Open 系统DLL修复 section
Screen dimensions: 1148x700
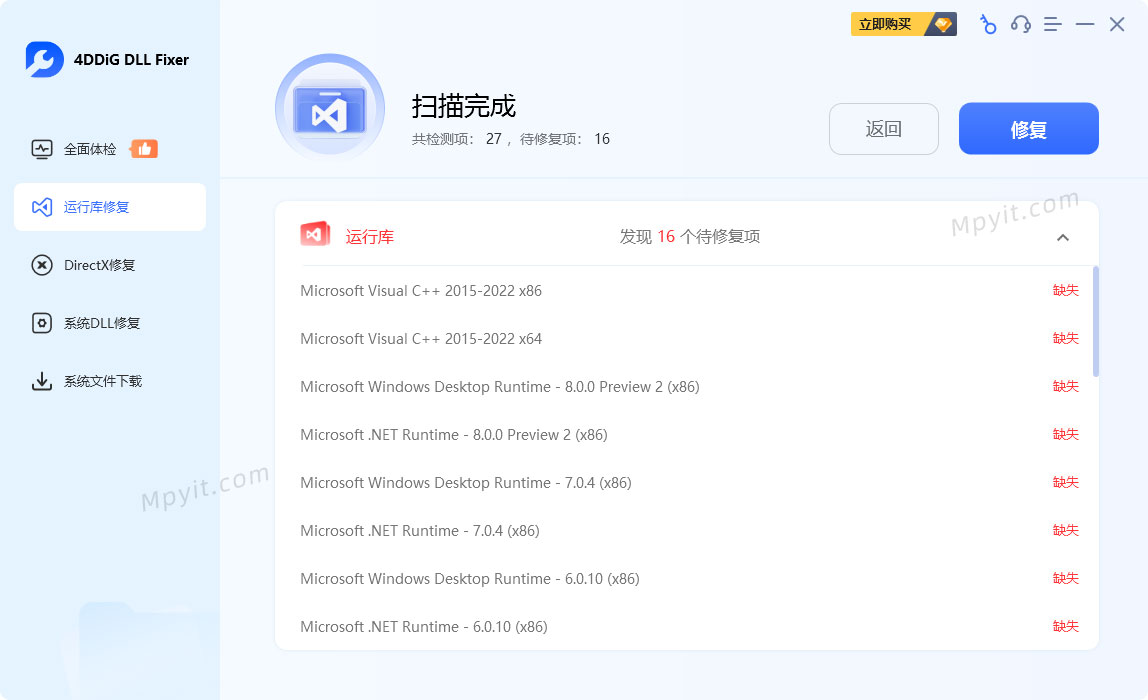click(x=110, y=323)
